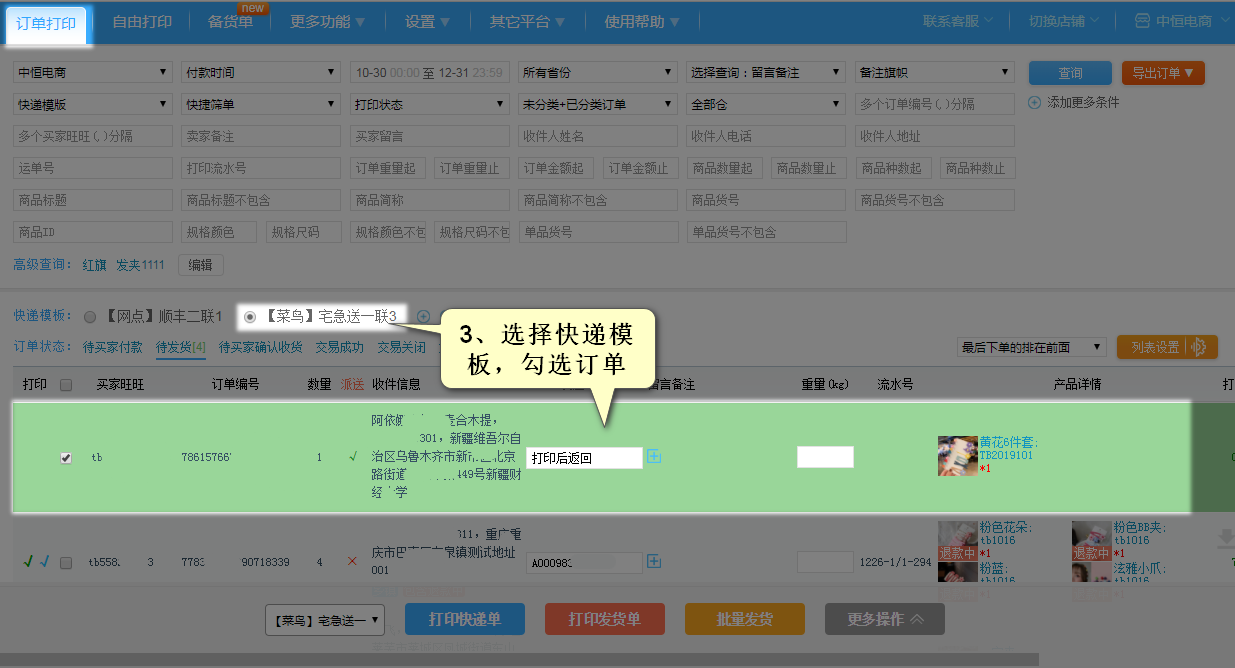Screen dimensions: 1235x668
Task: Click the plus icon beside 添加更多条件
Action: coord(1035,102)
